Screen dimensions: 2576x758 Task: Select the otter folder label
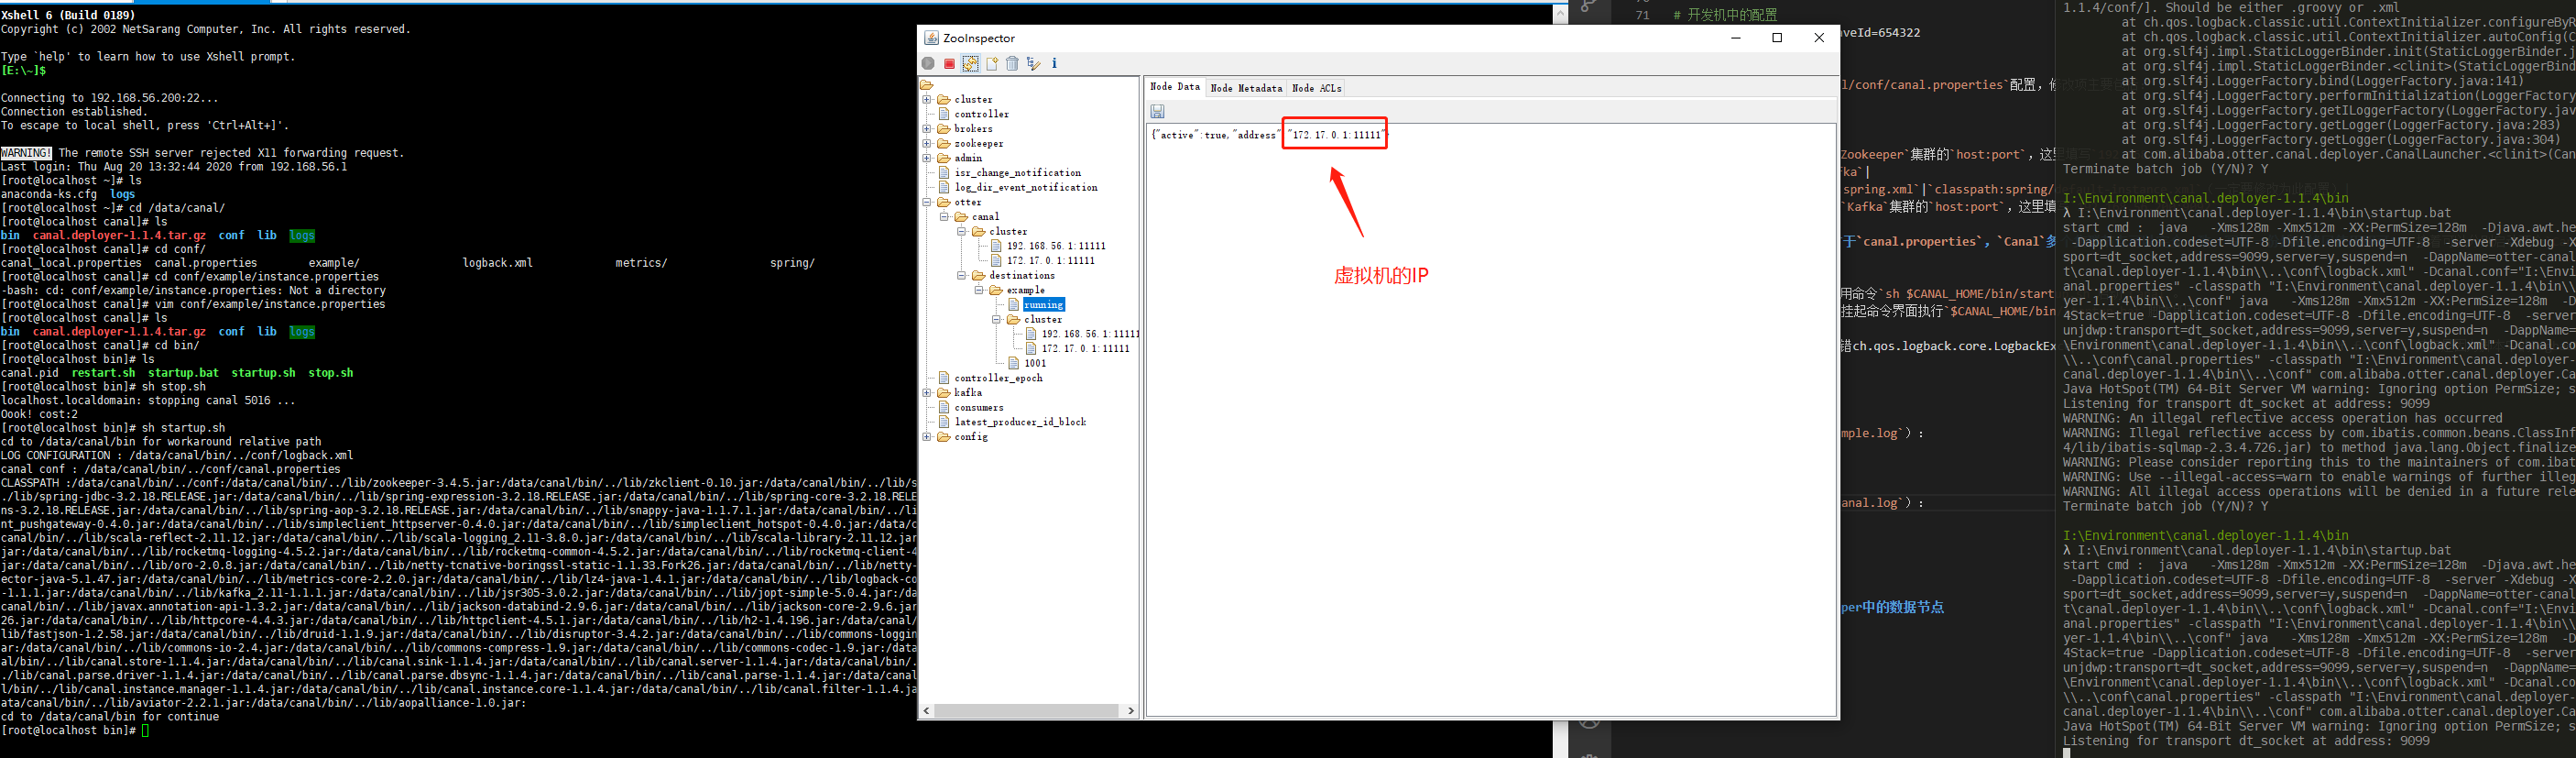click(x=967, y=202)
